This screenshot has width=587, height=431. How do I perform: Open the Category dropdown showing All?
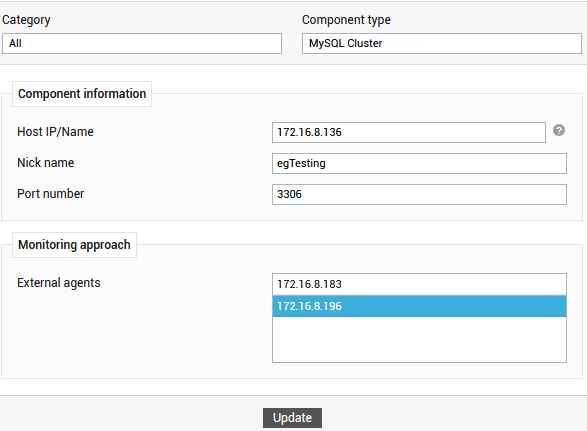coord(142,43)
